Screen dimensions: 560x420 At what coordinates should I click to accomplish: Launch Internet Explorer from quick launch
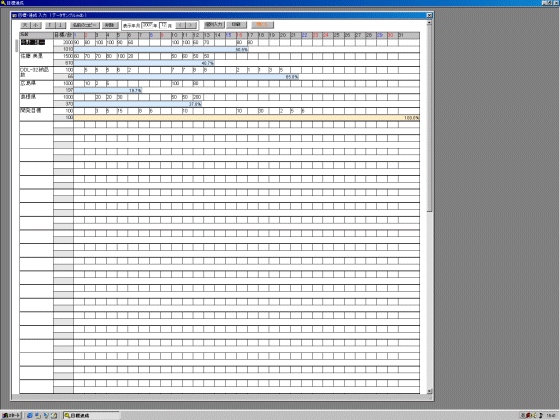[30, 415]
